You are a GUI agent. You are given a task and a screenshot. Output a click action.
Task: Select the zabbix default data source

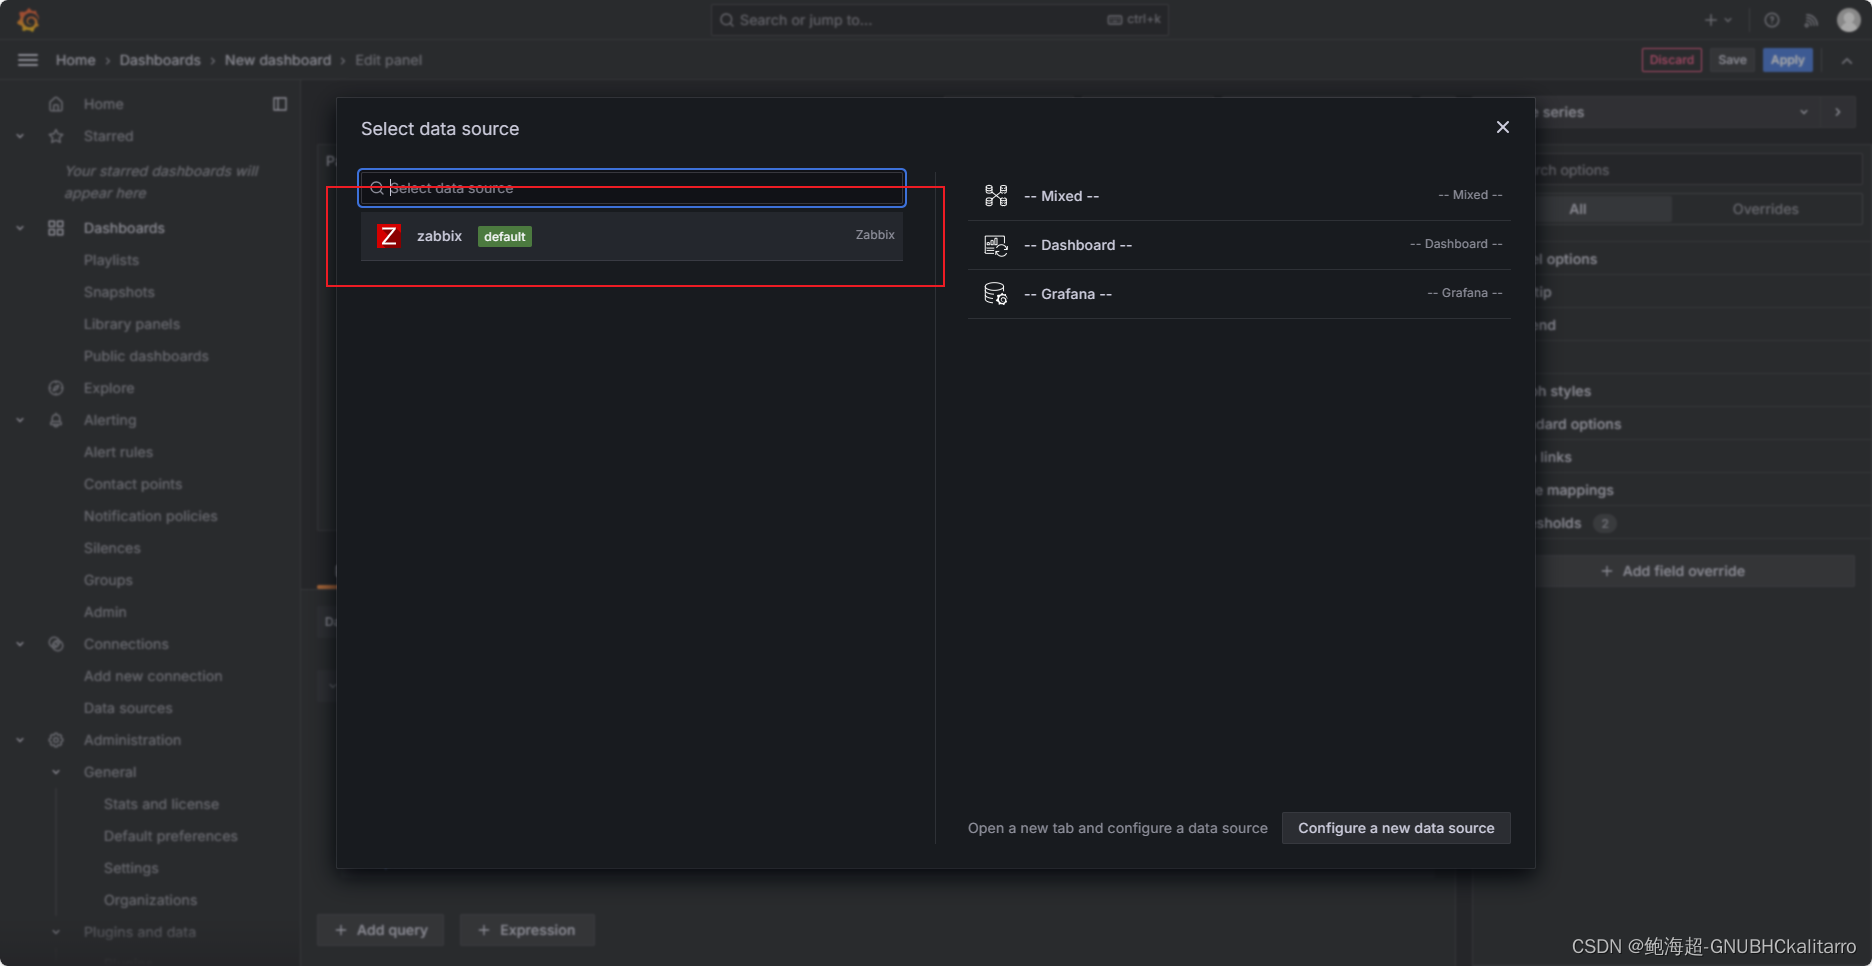[x=632, y=236]
